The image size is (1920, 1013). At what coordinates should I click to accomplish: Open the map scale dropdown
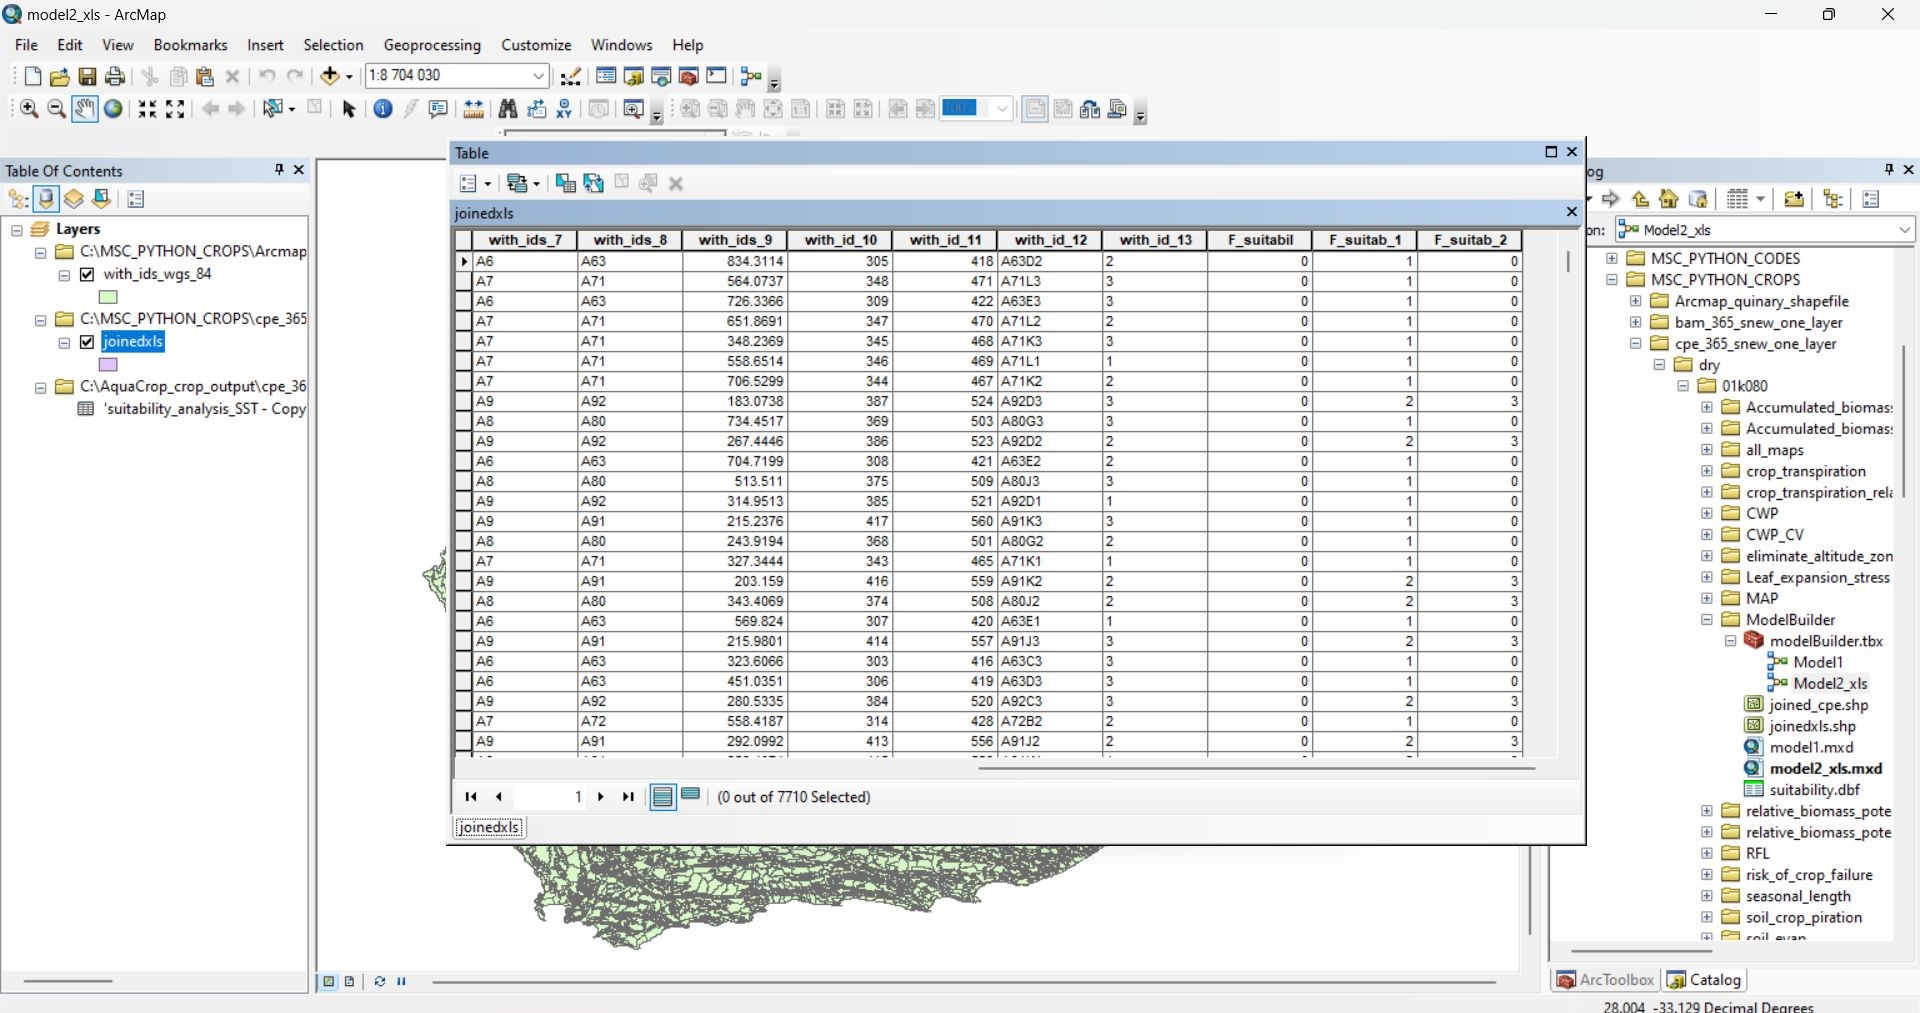(539, 77)
